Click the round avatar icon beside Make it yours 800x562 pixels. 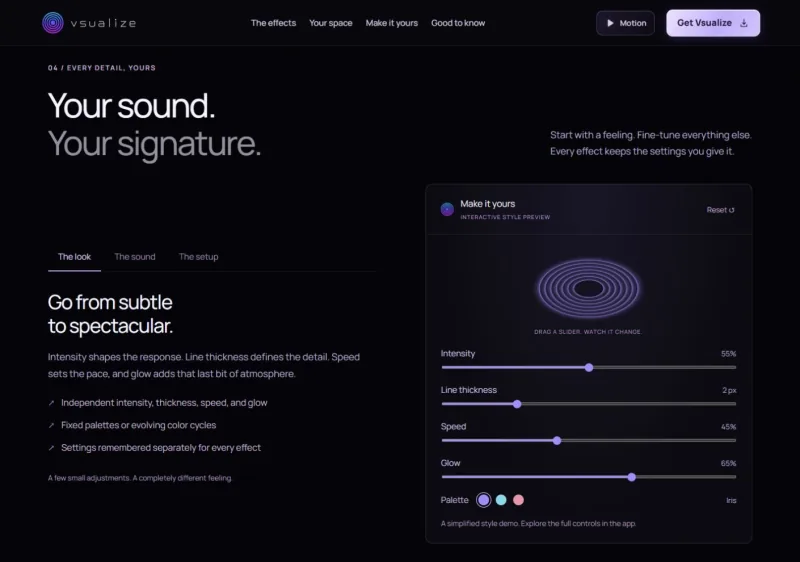point(447,210)
